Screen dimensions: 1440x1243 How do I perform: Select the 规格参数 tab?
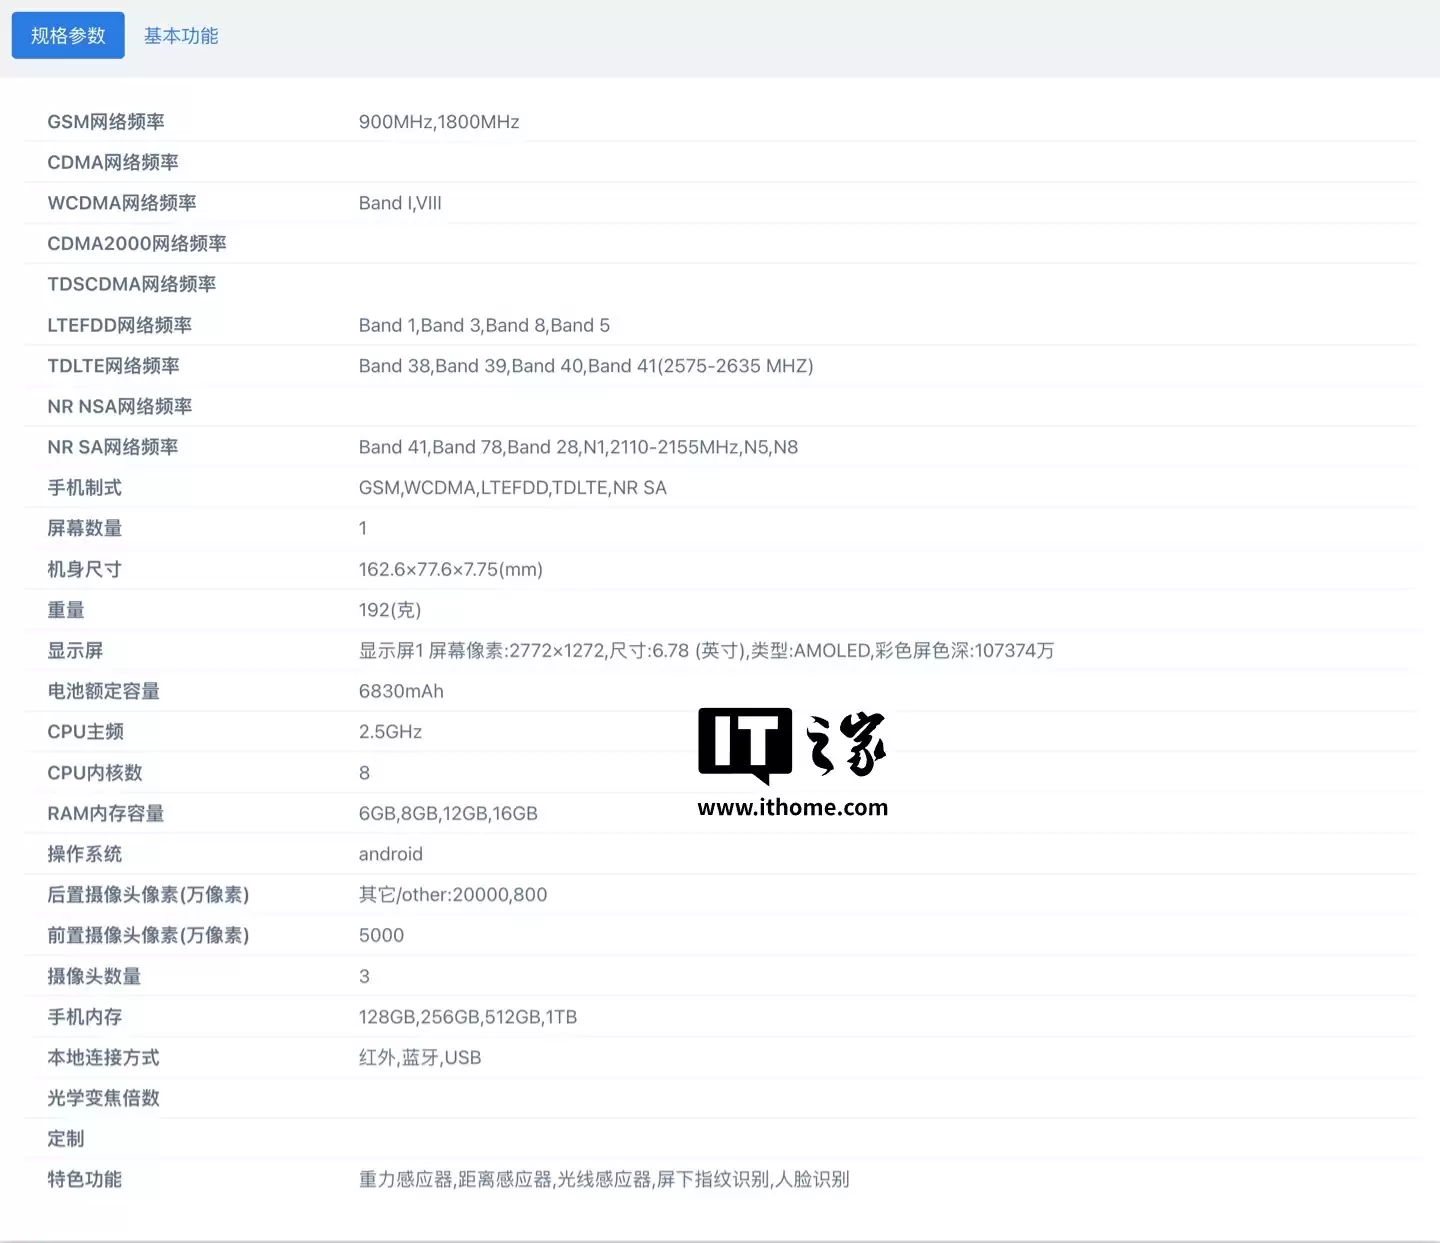point(67,34)
